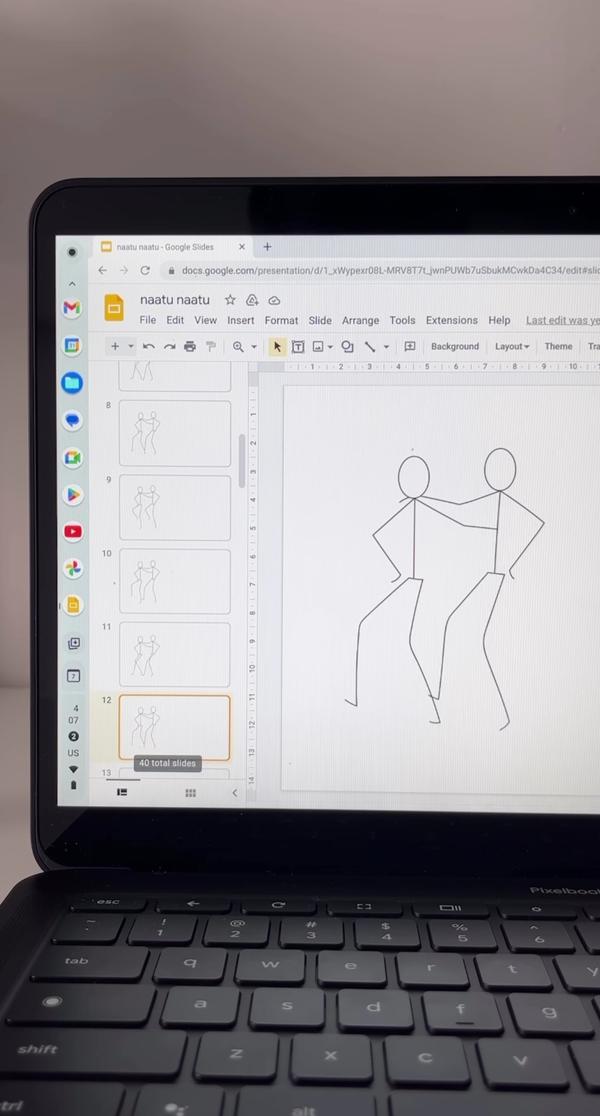Click the Theme button
Viewport: 600px width, 1116px height.
point(558,346)
